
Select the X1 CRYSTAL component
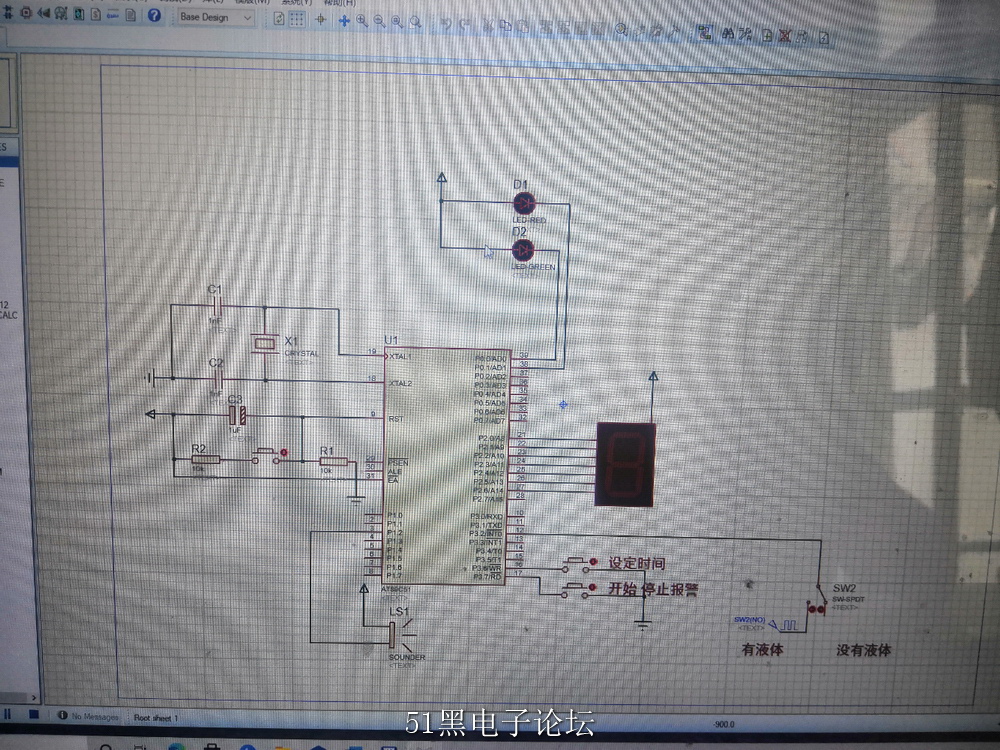265,344
